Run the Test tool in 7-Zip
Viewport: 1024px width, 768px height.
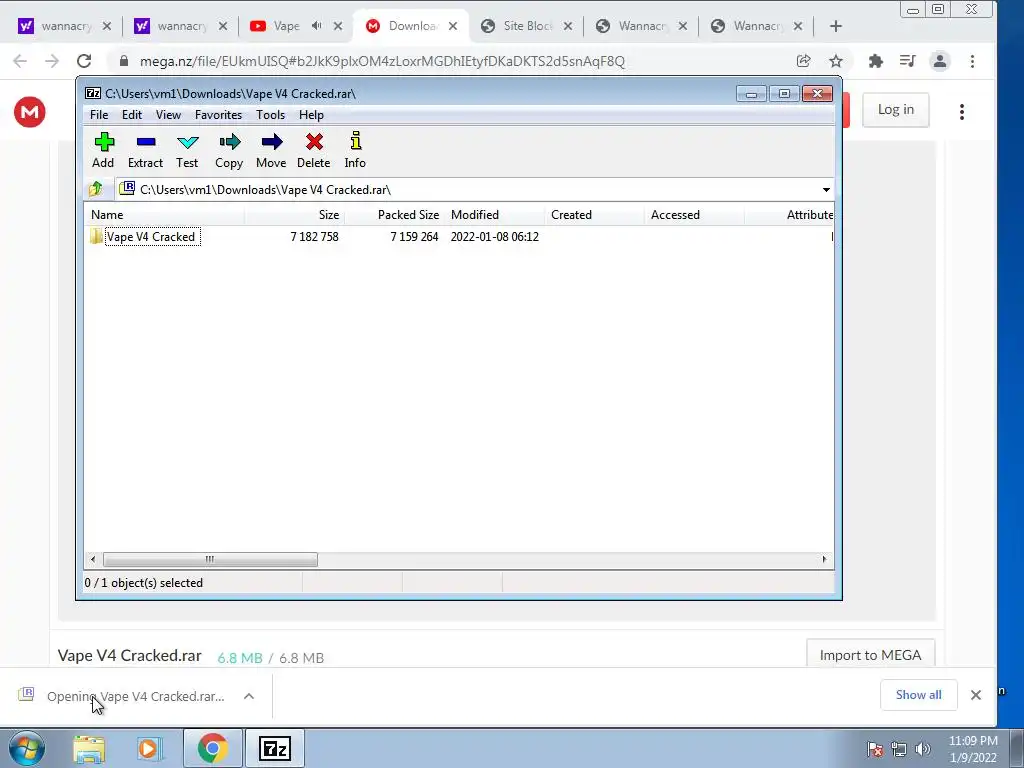click(187, 150)
